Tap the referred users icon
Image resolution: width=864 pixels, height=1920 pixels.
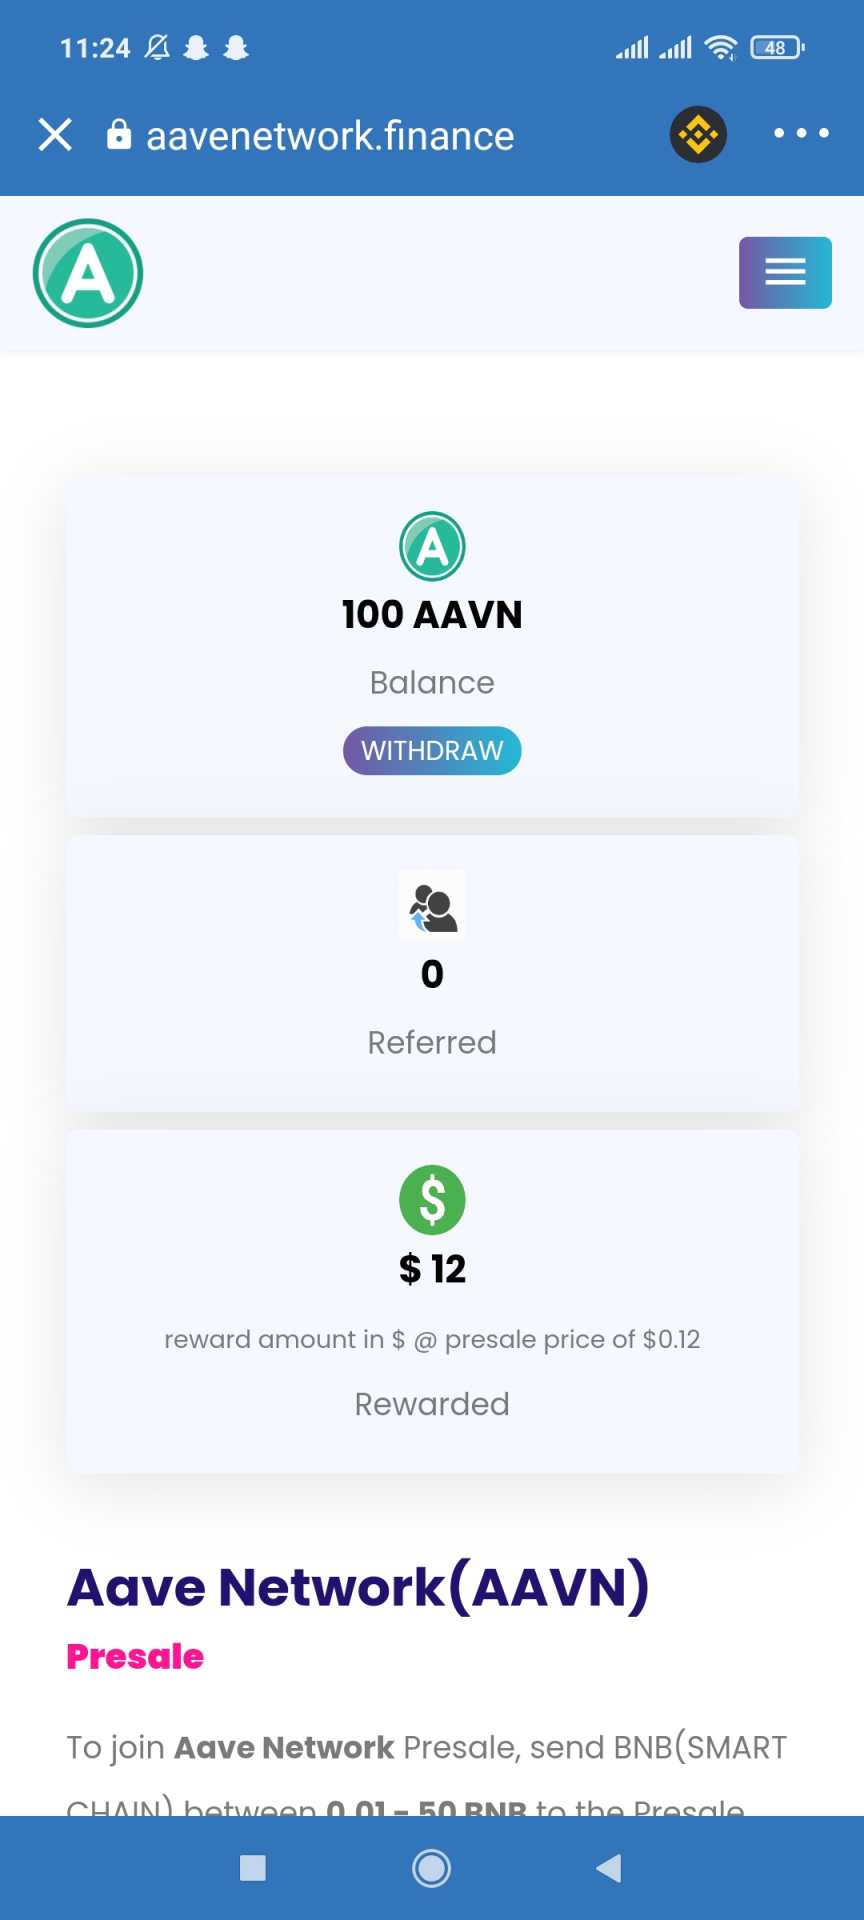tap(432, 906)
